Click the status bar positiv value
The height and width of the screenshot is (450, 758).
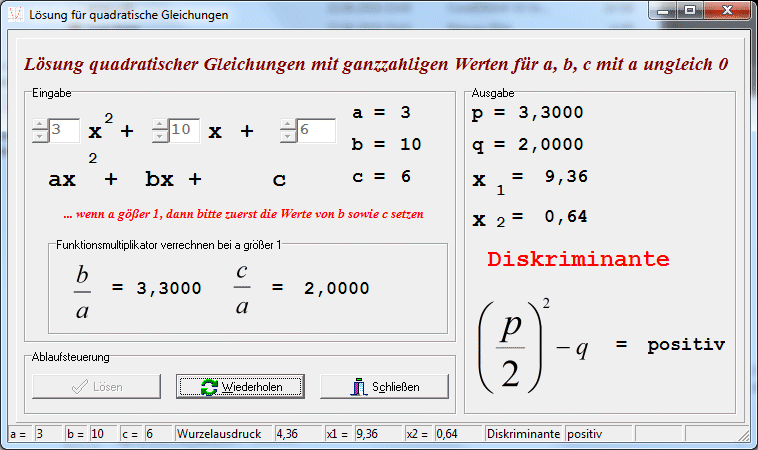point(598,434)
